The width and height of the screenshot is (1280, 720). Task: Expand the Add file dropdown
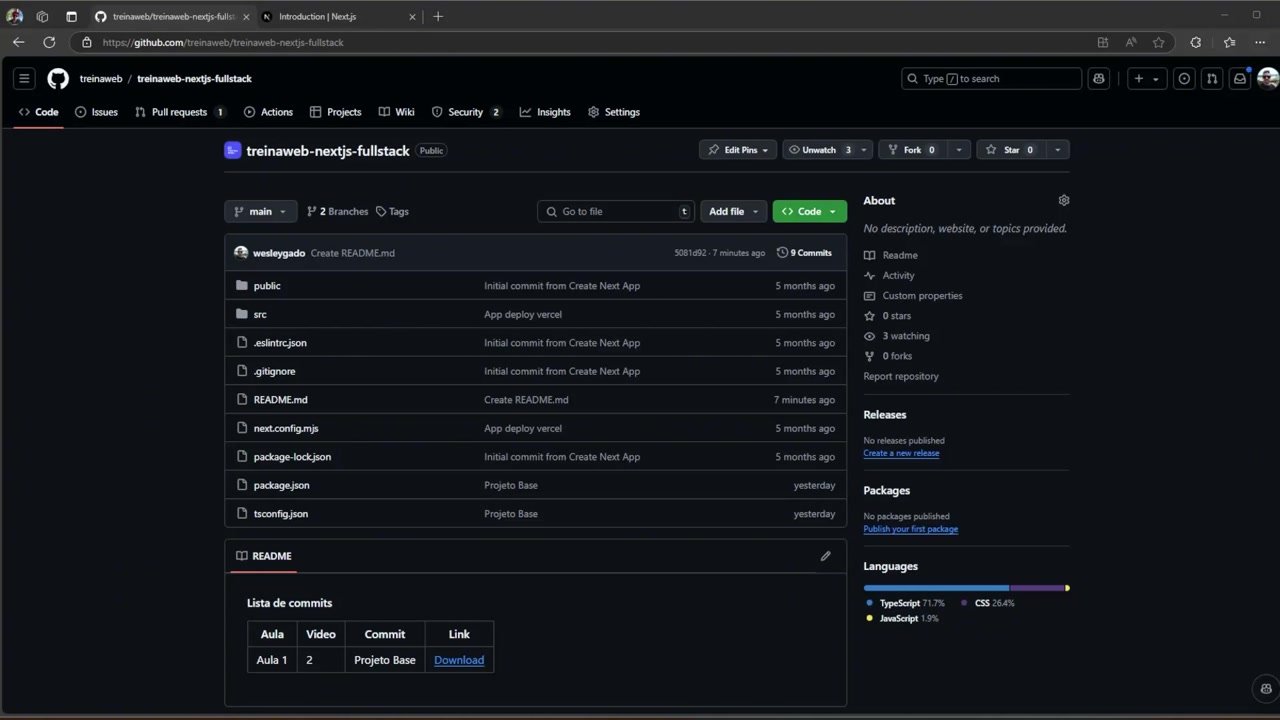pos(734,211)
